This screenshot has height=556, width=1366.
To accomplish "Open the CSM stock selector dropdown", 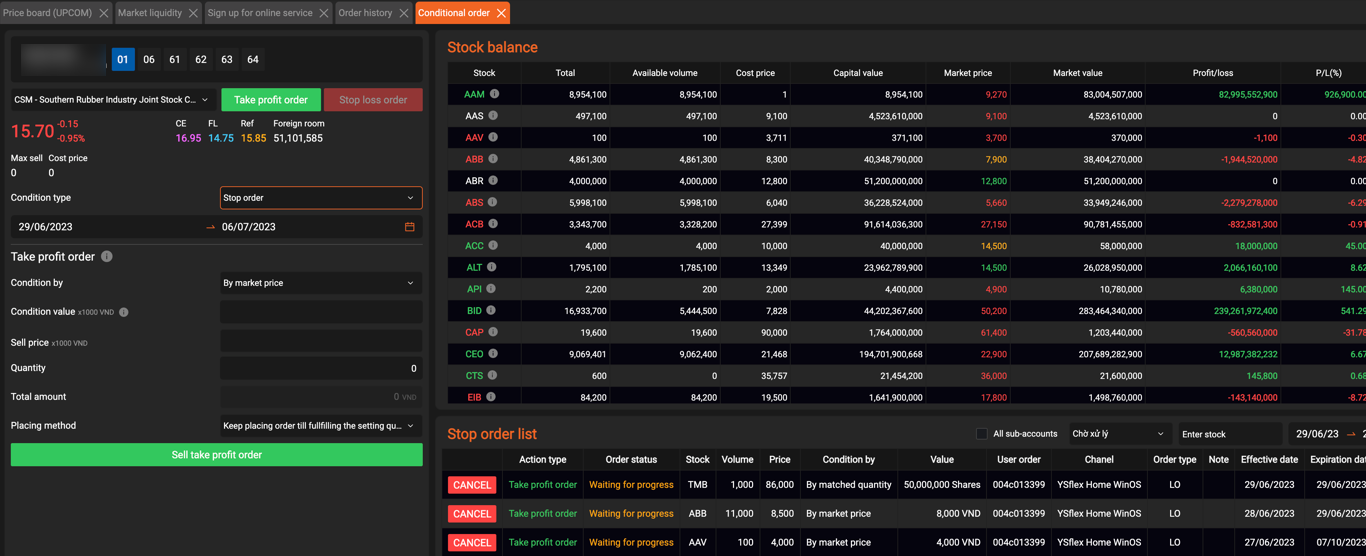I will coord(111,100).
